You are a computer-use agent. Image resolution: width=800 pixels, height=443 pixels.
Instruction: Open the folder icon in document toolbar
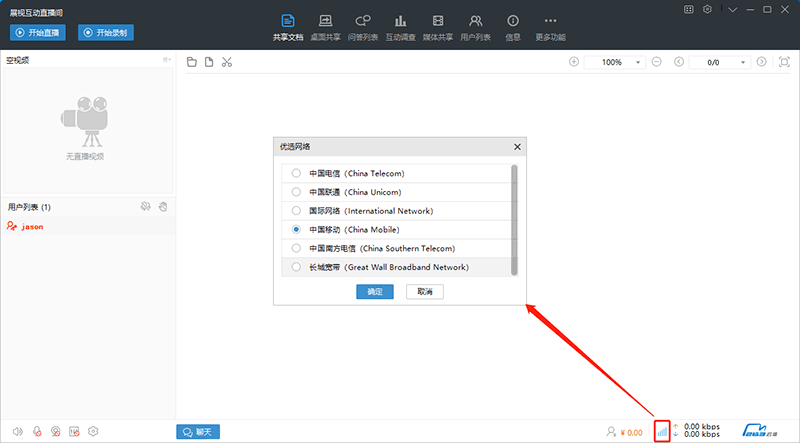pyautogui.click(x=192, y=62)
